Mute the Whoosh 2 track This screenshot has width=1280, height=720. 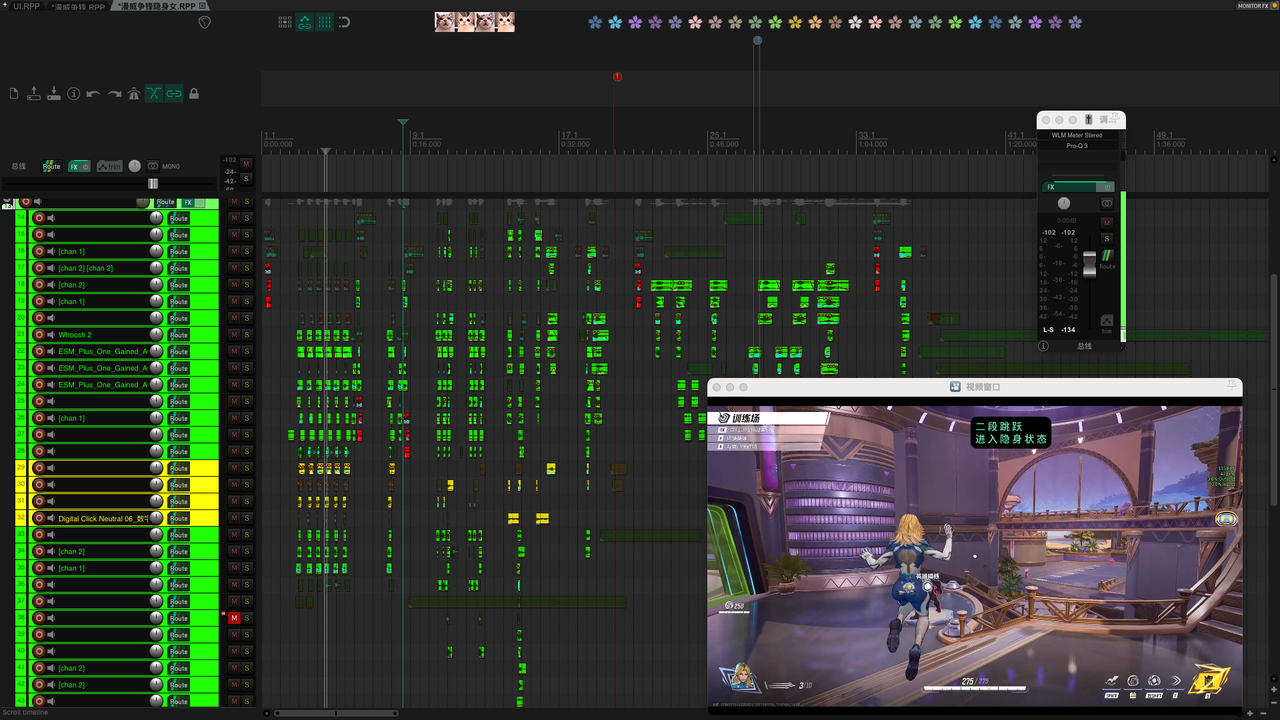234,335
